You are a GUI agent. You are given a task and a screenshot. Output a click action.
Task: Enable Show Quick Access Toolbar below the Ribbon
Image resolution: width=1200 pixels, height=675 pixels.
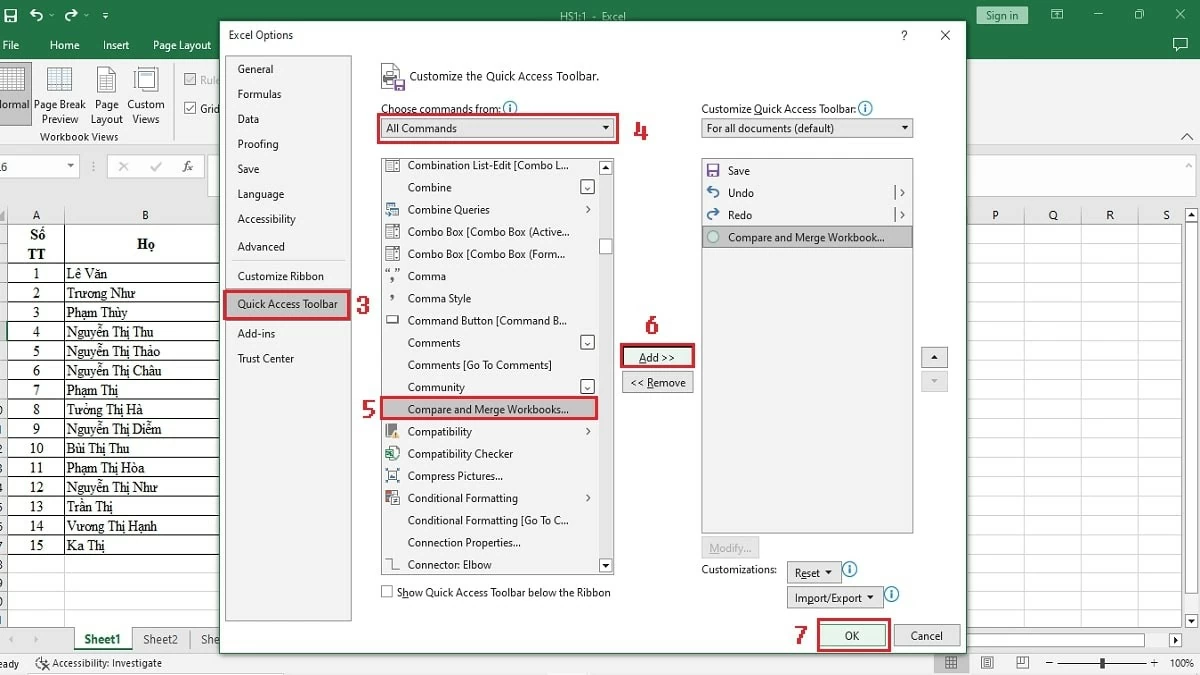(x=386, y=592)
